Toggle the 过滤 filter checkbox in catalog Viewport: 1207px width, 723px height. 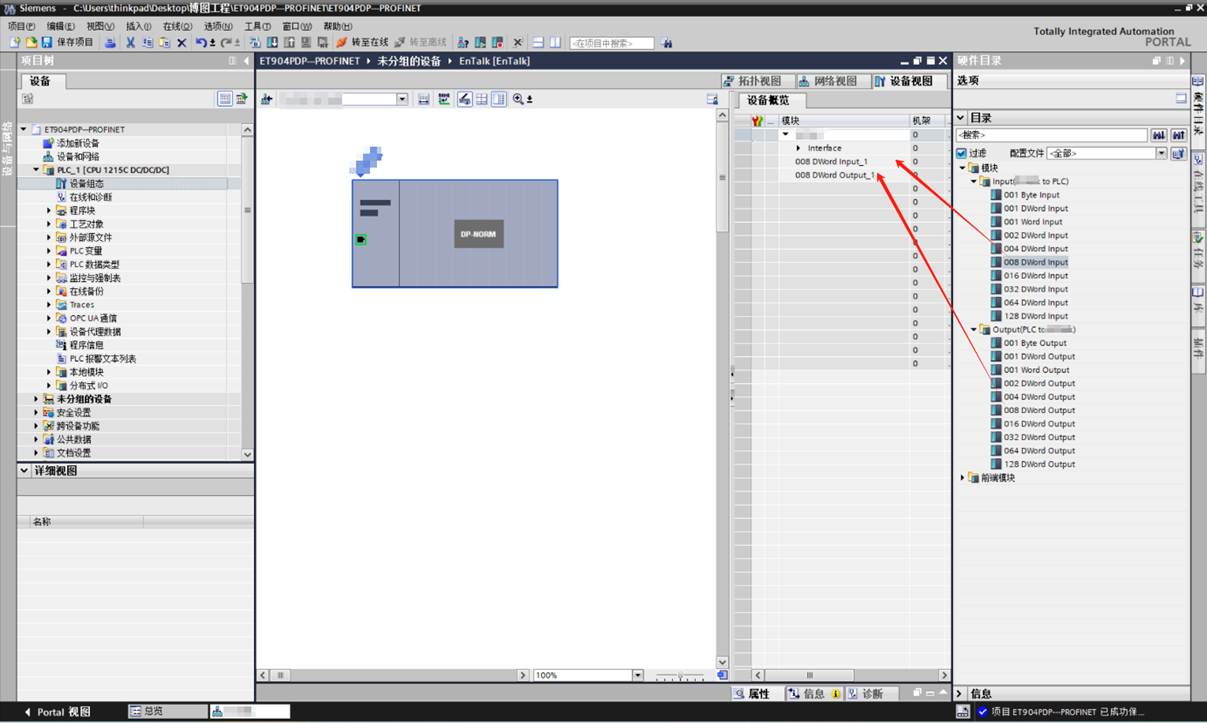963,153
